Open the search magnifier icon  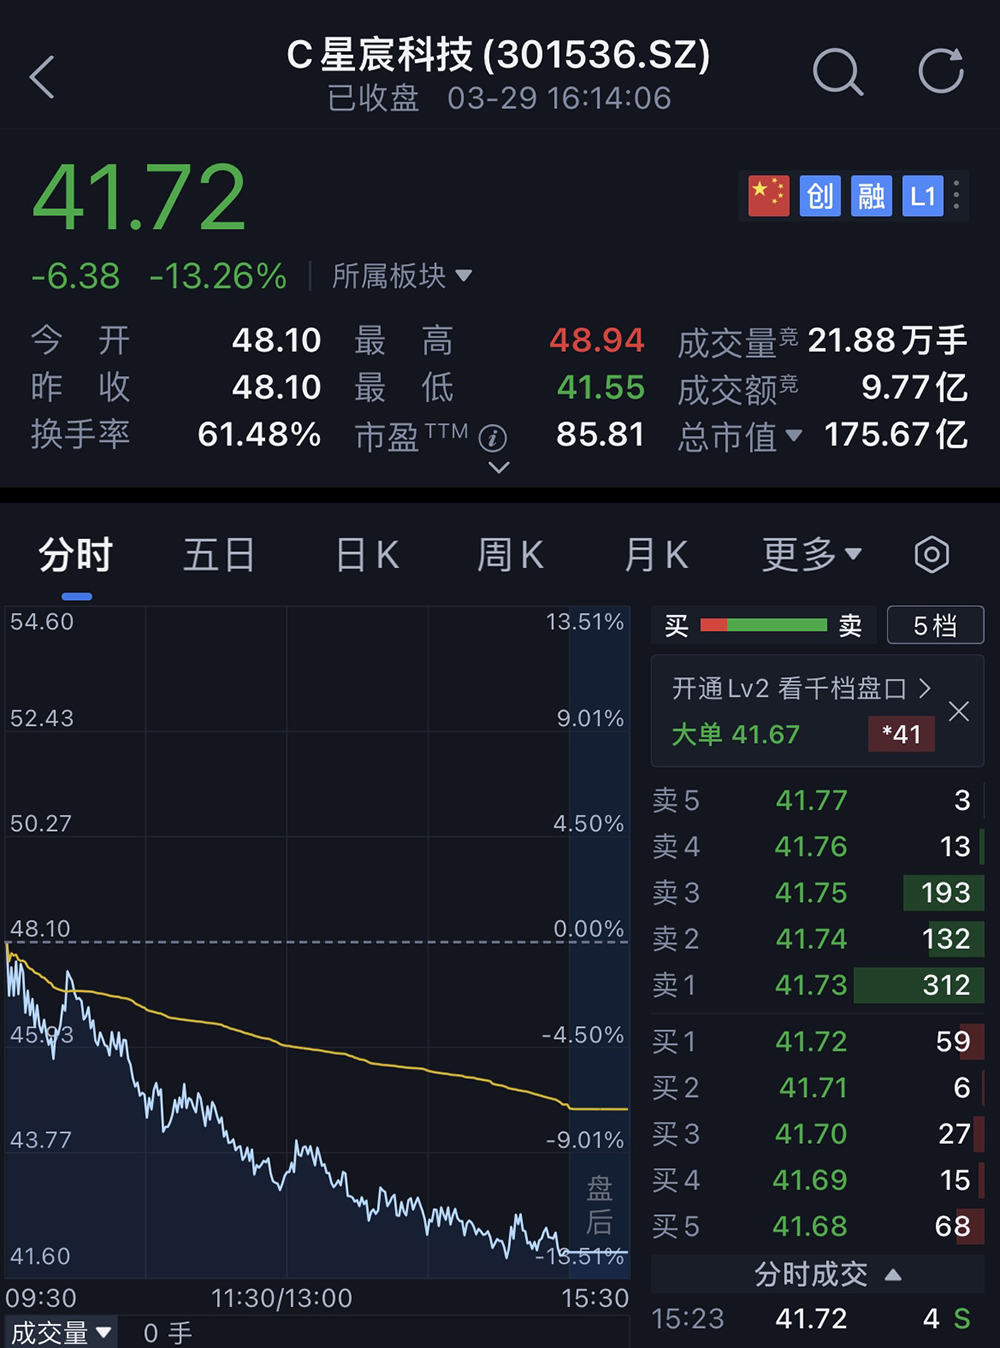(x=837, y=72)
